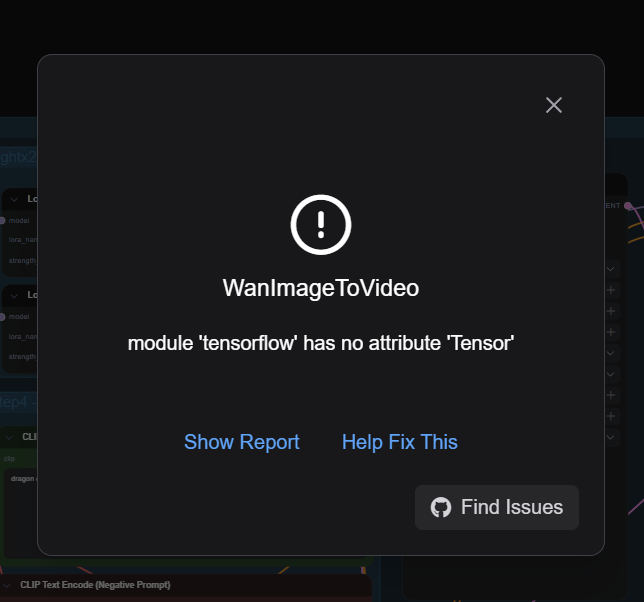This screenshot has height=602, width=644.
Task: Click the model input dot on upper Lora node
Action: click(2, 221)
